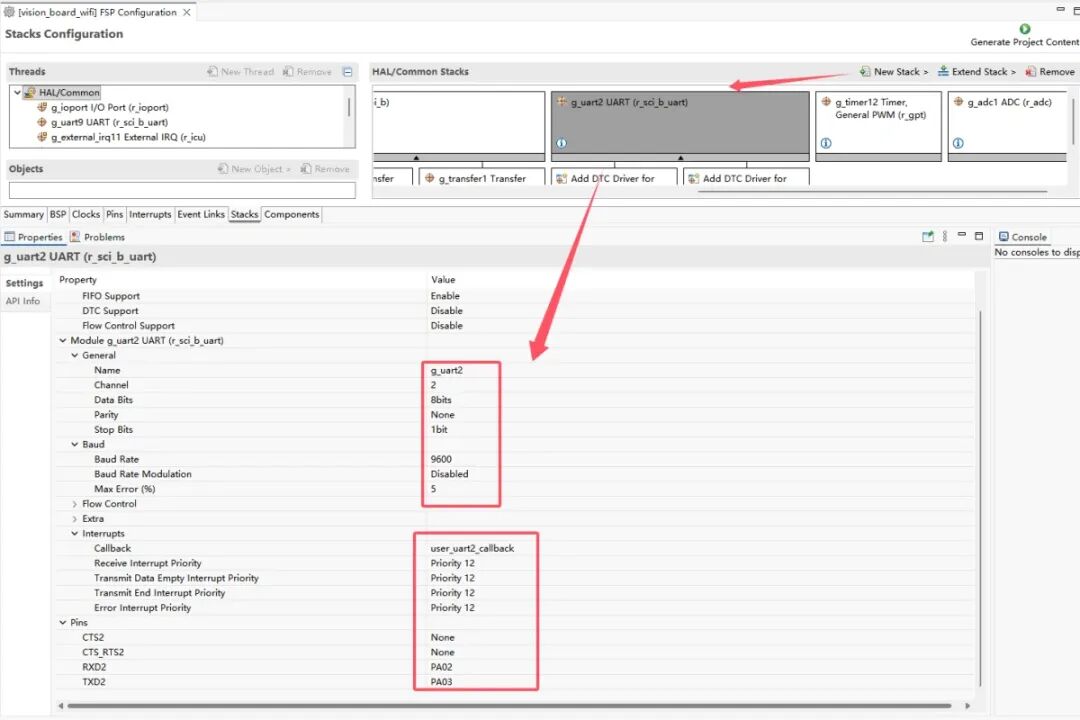Image resolution: width=1080 pixels, height=720 pixels.
Task: Open the Summary tab
Action: coord(23,215)
